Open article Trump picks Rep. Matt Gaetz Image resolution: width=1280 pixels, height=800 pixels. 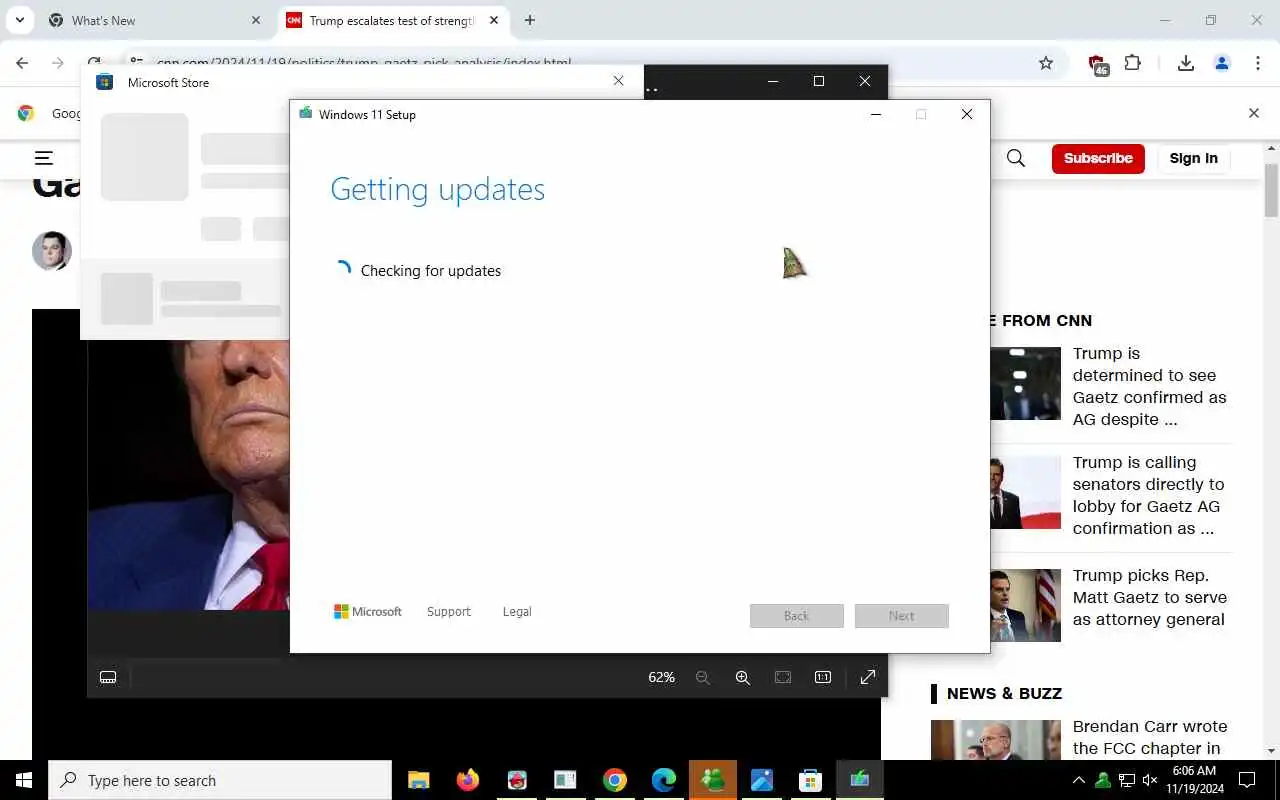(x=1150, y=597)
